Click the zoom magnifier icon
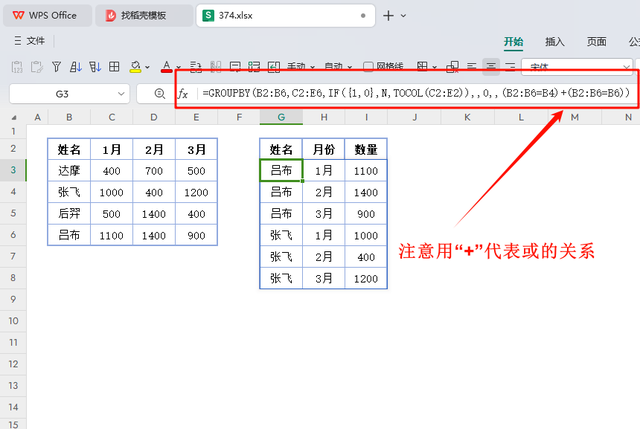Screen dimensions: 640x429 pyautogui.click(x=160, y=94)
